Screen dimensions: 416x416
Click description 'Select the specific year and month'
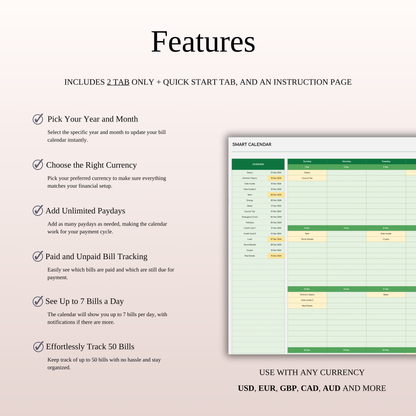click(107, 136)
